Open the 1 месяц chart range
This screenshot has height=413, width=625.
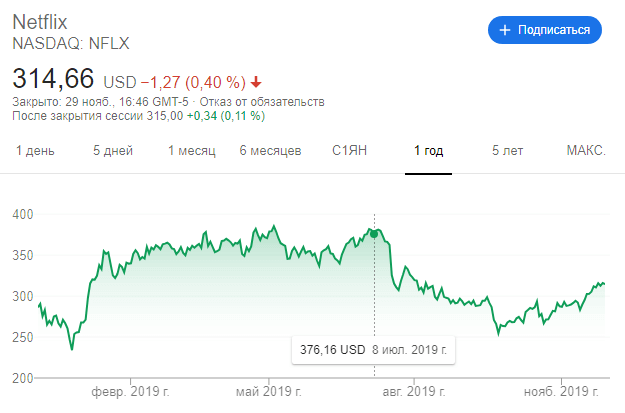pyautogui.click(x=192, y=151)
